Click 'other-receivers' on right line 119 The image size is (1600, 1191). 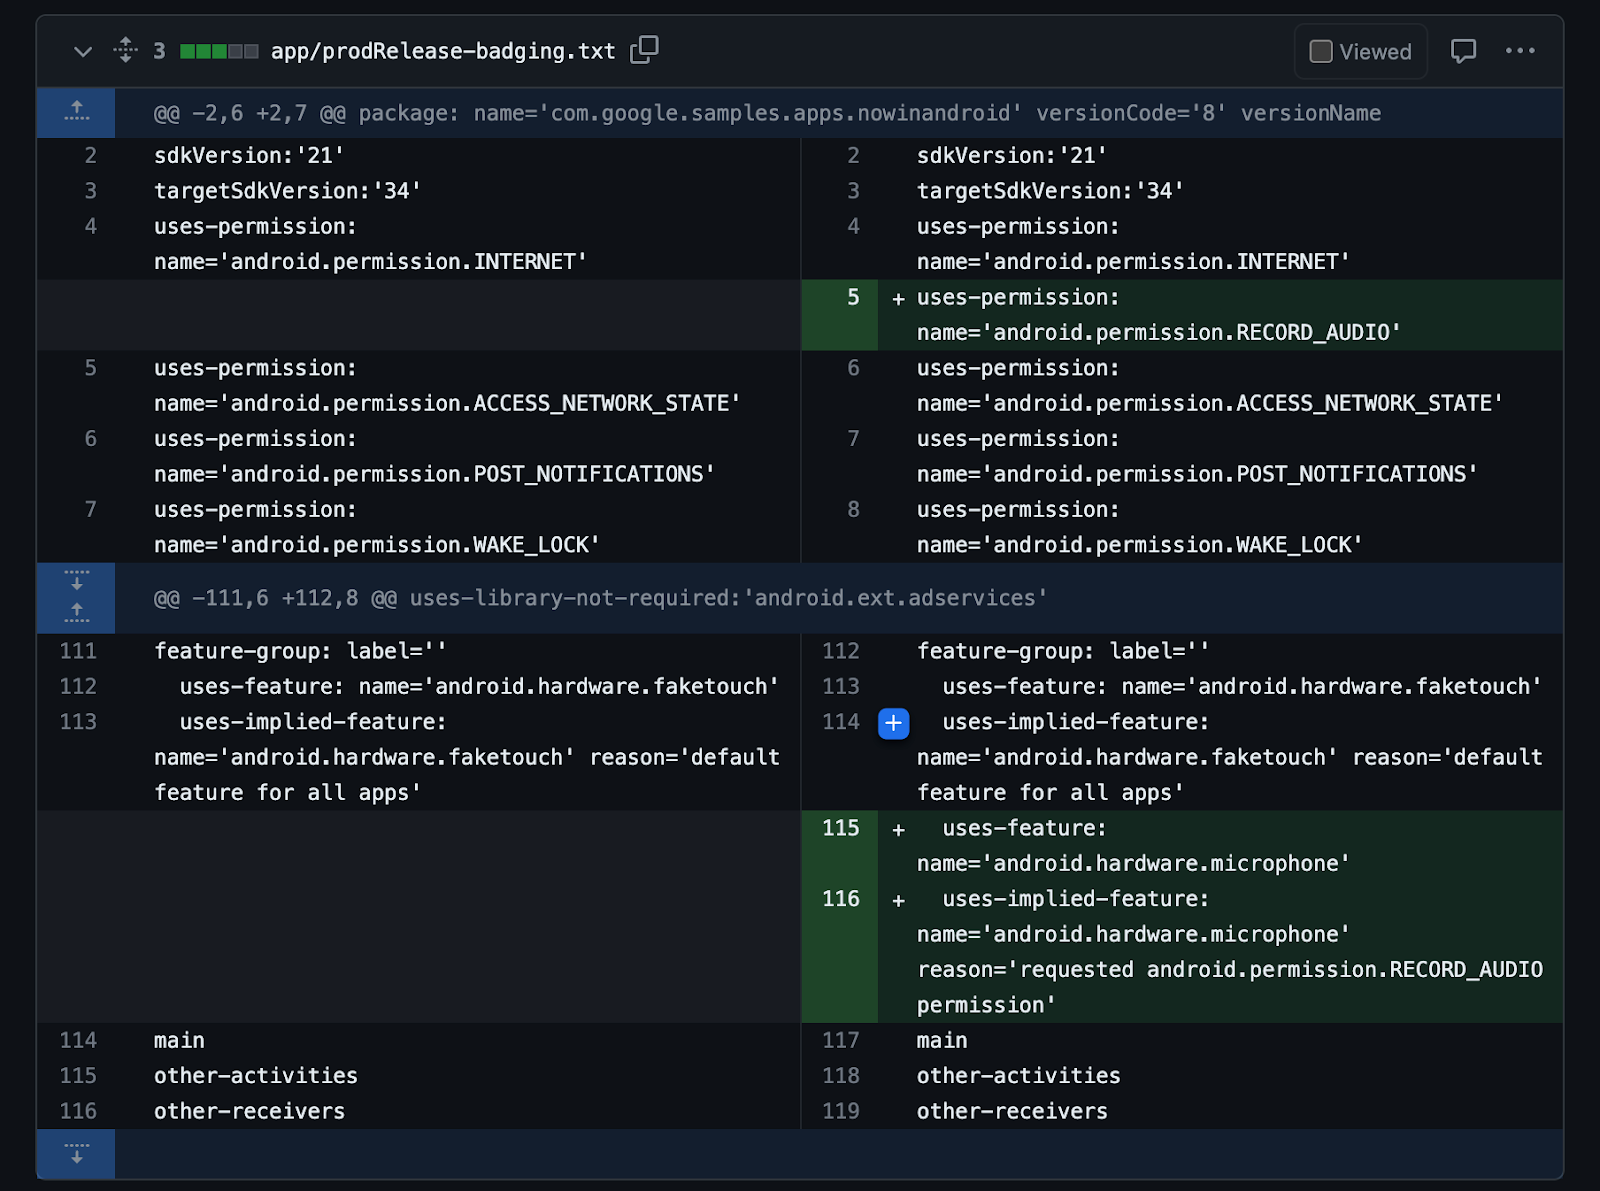pos(1012,1111)
